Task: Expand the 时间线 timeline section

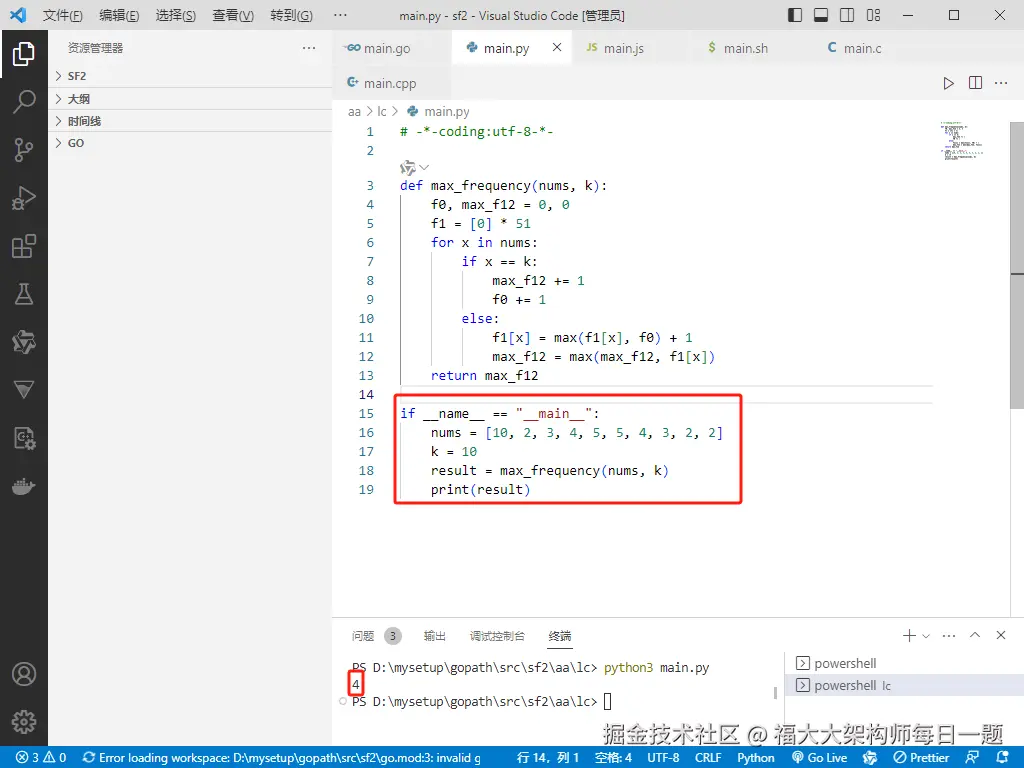Action: tap(190, 121)
